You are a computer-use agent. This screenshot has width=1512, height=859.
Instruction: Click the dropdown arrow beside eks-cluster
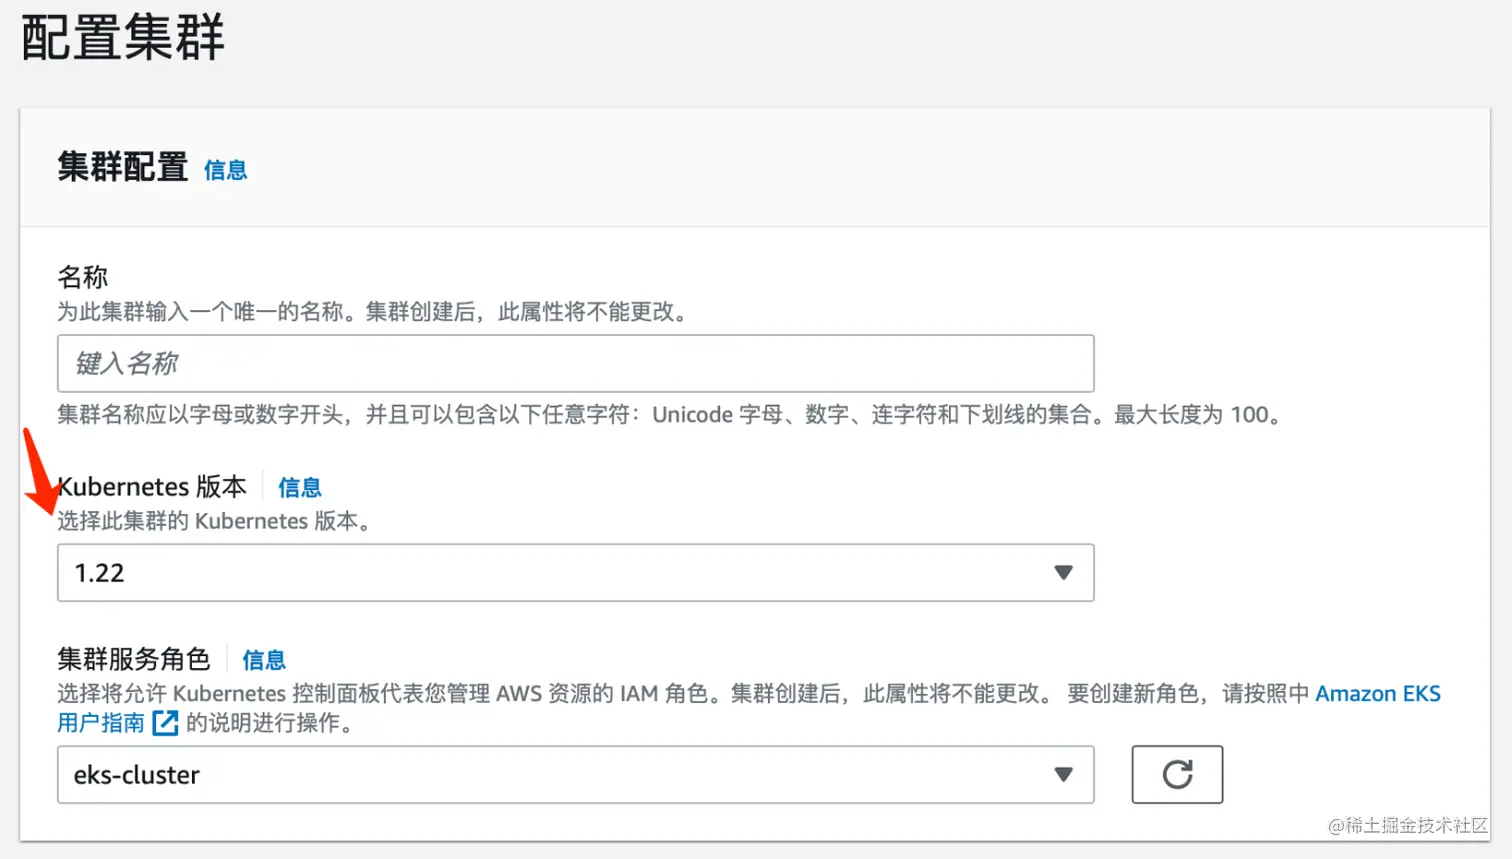[x=1062, y=775]
